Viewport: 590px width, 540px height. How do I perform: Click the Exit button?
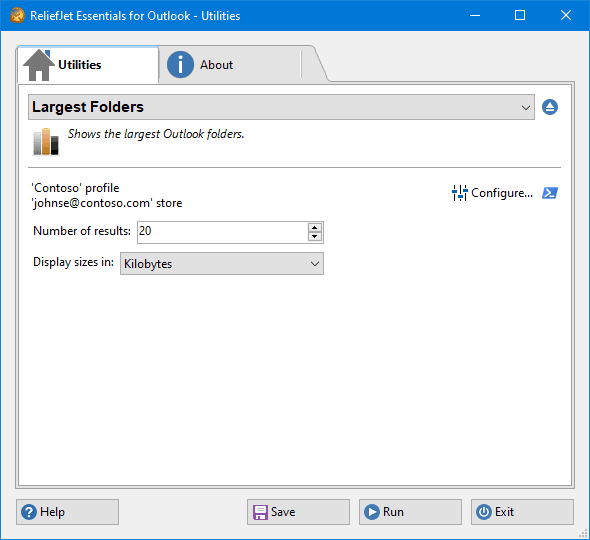point(522,512)
